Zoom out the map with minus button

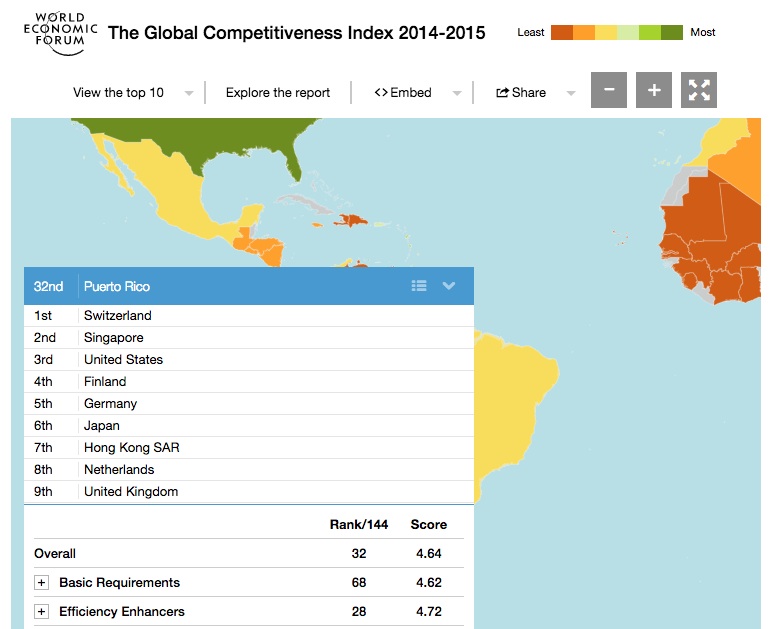[609, 90]
